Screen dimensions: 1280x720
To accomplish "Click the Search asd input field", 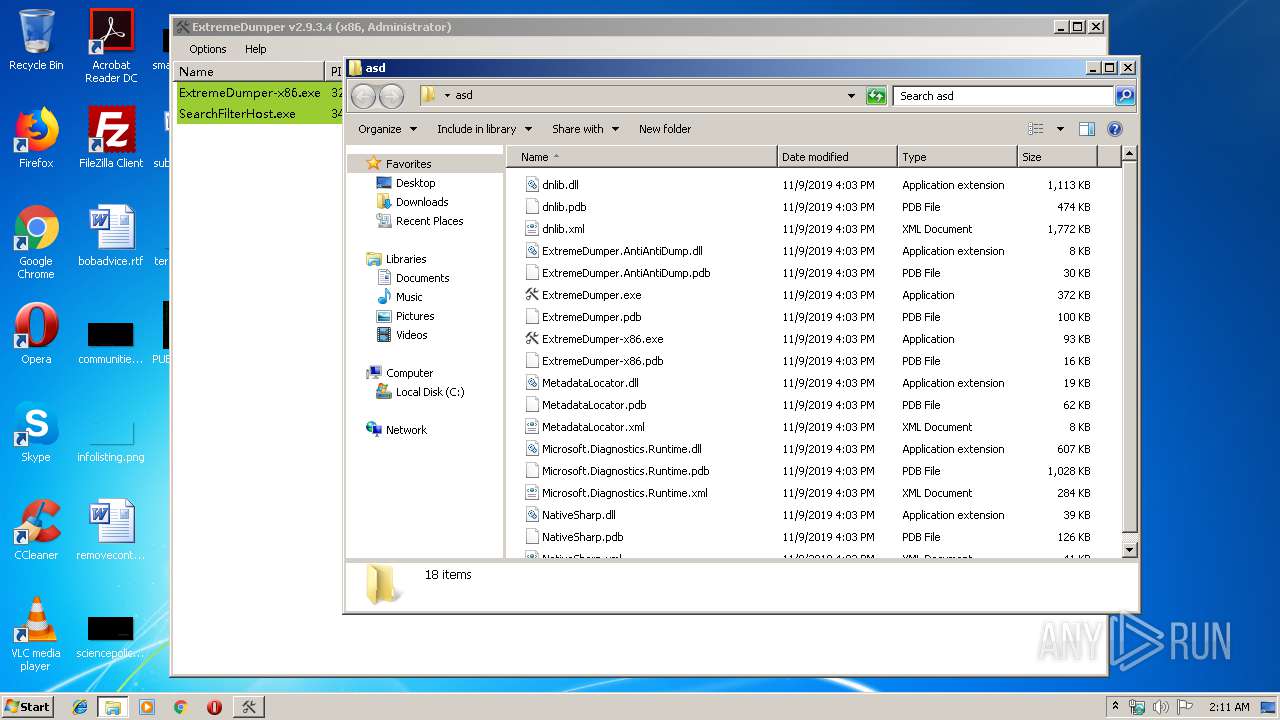I will pos(1003,96).
